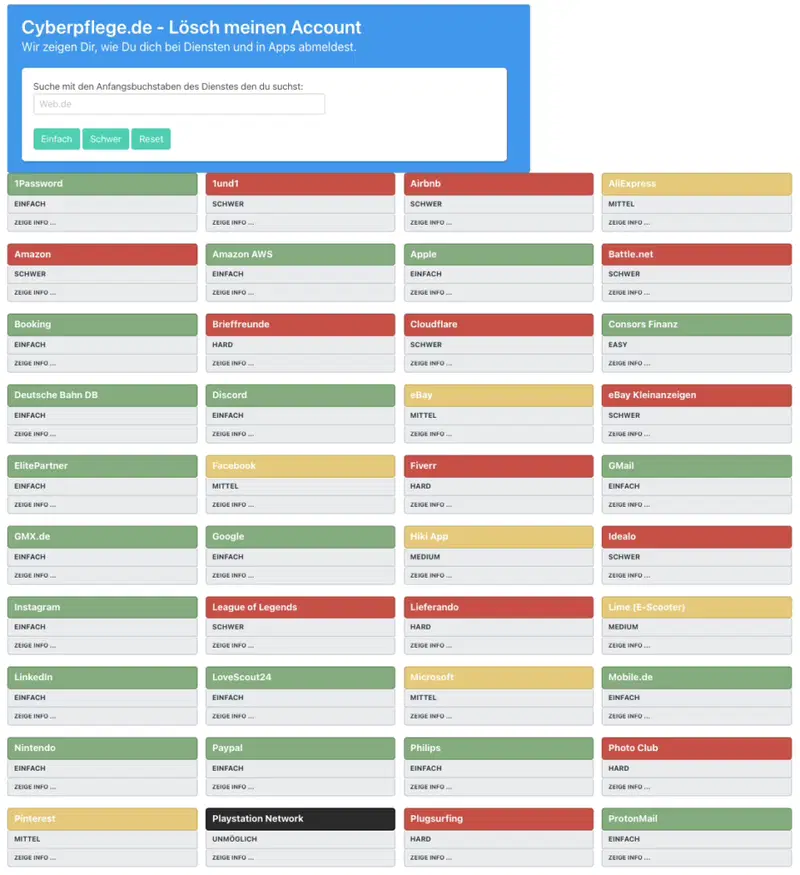Screen dimensions: 800x875
Task: Open the Hiki App card header
Action: (x=498, y=537)
